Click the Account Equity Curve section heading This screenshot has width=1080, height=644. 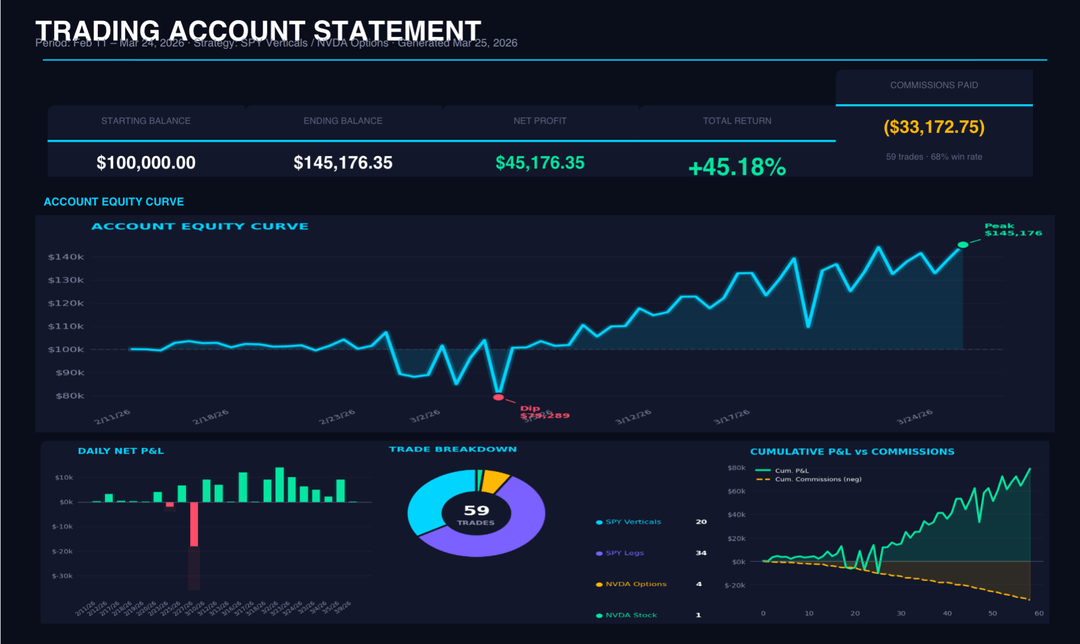(x=114, y=202)
